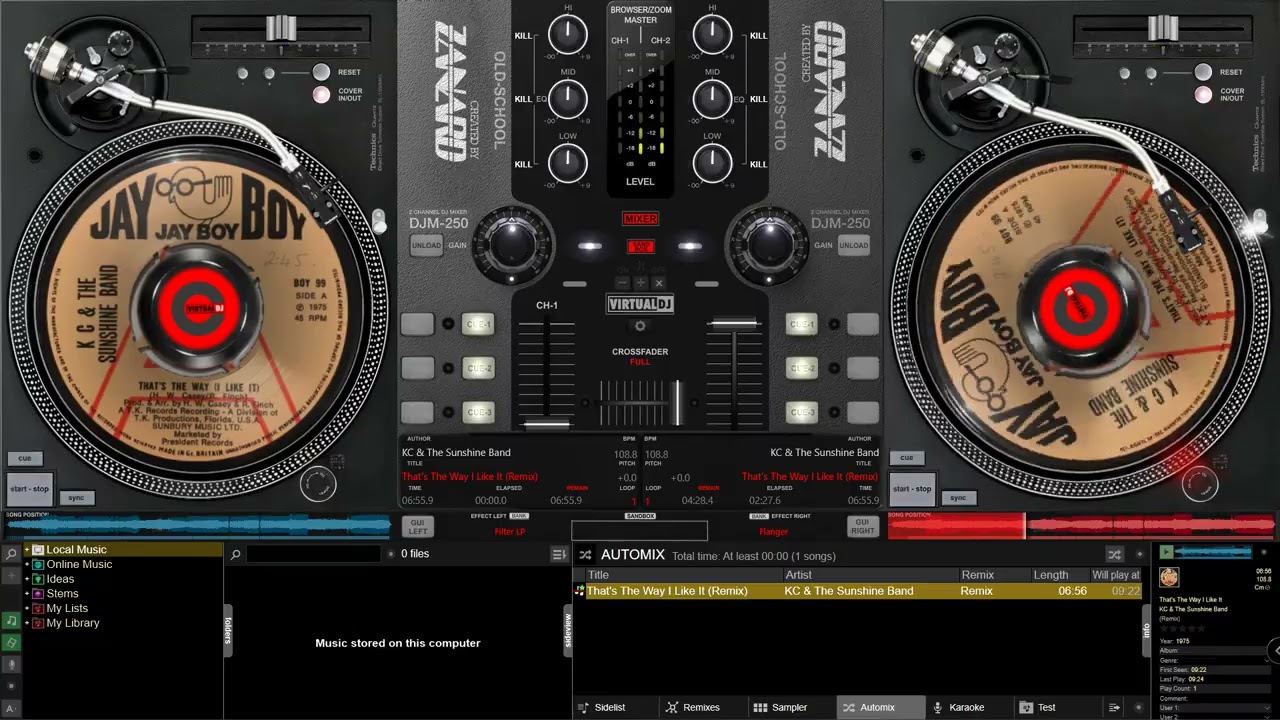Image resolution: width=1280 pixels, height=720 pixels.
Task: Click the loop circle icon on right deck
Action: point(1199,485)
